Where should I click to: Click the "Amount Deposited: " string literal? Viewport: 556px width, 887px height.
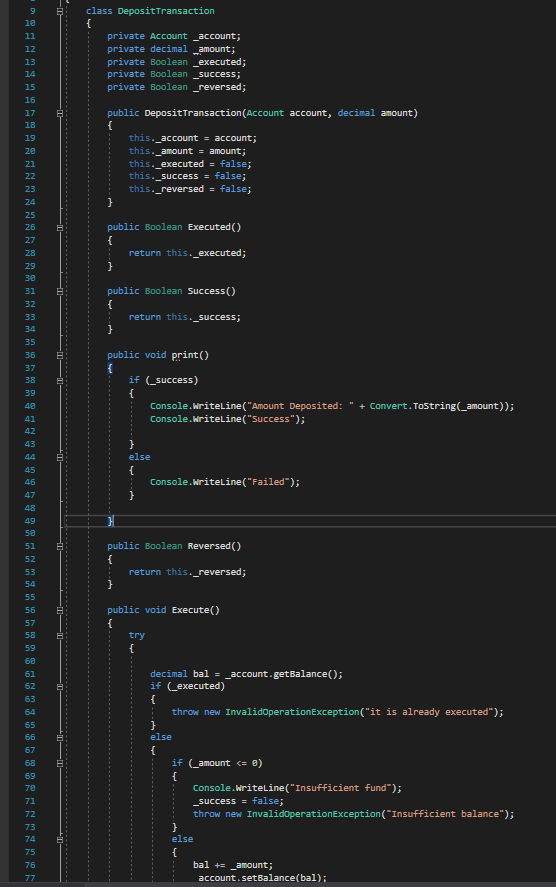click(300, 406)
